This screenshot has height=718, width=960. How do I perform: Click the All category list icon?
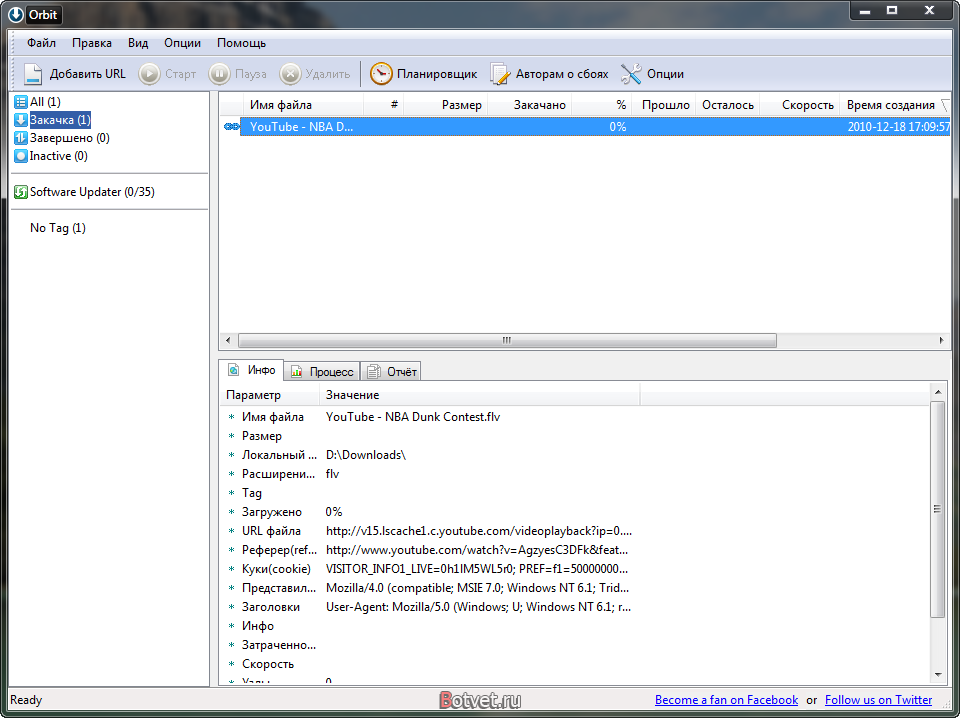[x=21, y=102]
